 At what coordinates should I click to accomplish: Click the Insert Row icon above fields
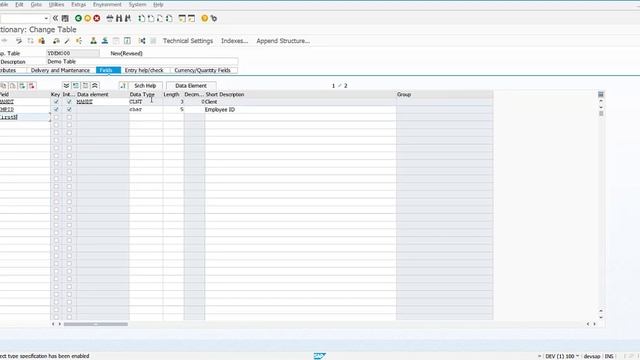22,86
